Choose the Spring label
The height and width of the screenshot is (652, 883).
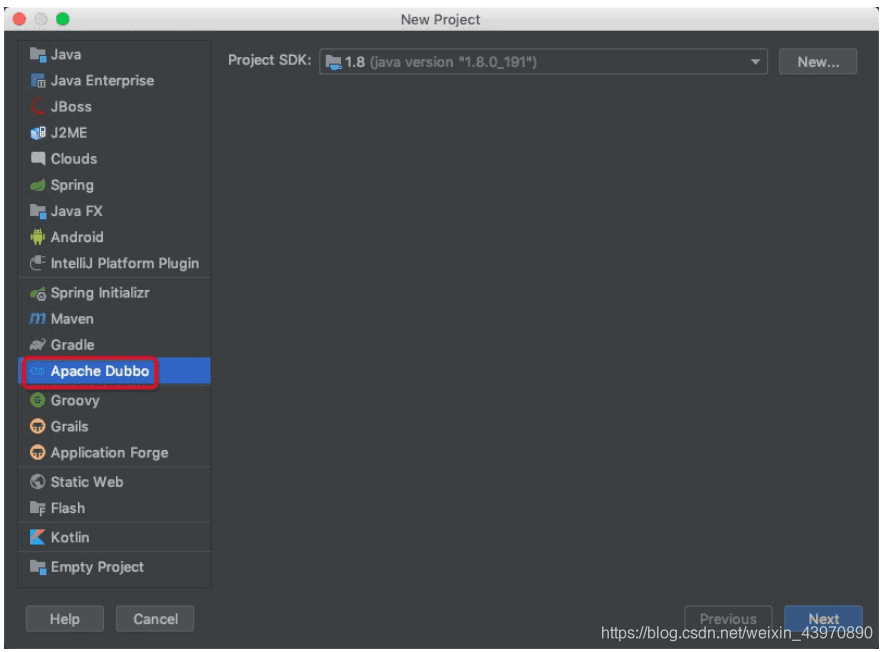point(72,185)
